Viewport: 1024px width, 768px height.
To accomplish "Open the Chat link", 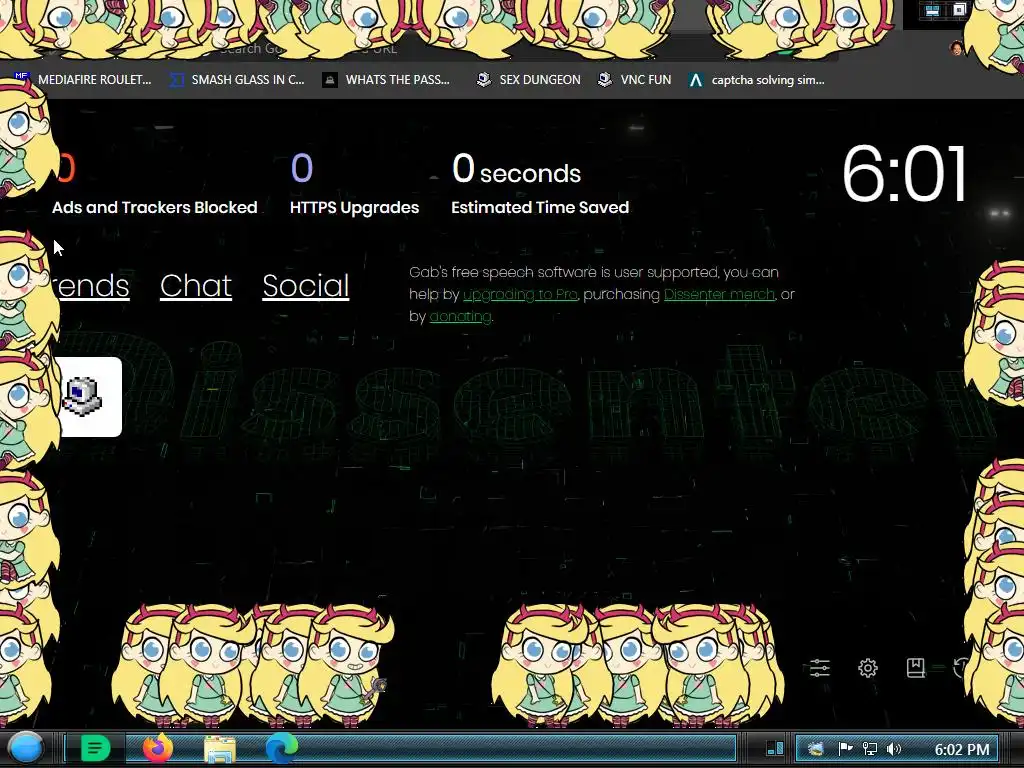I will coord(195,286).
